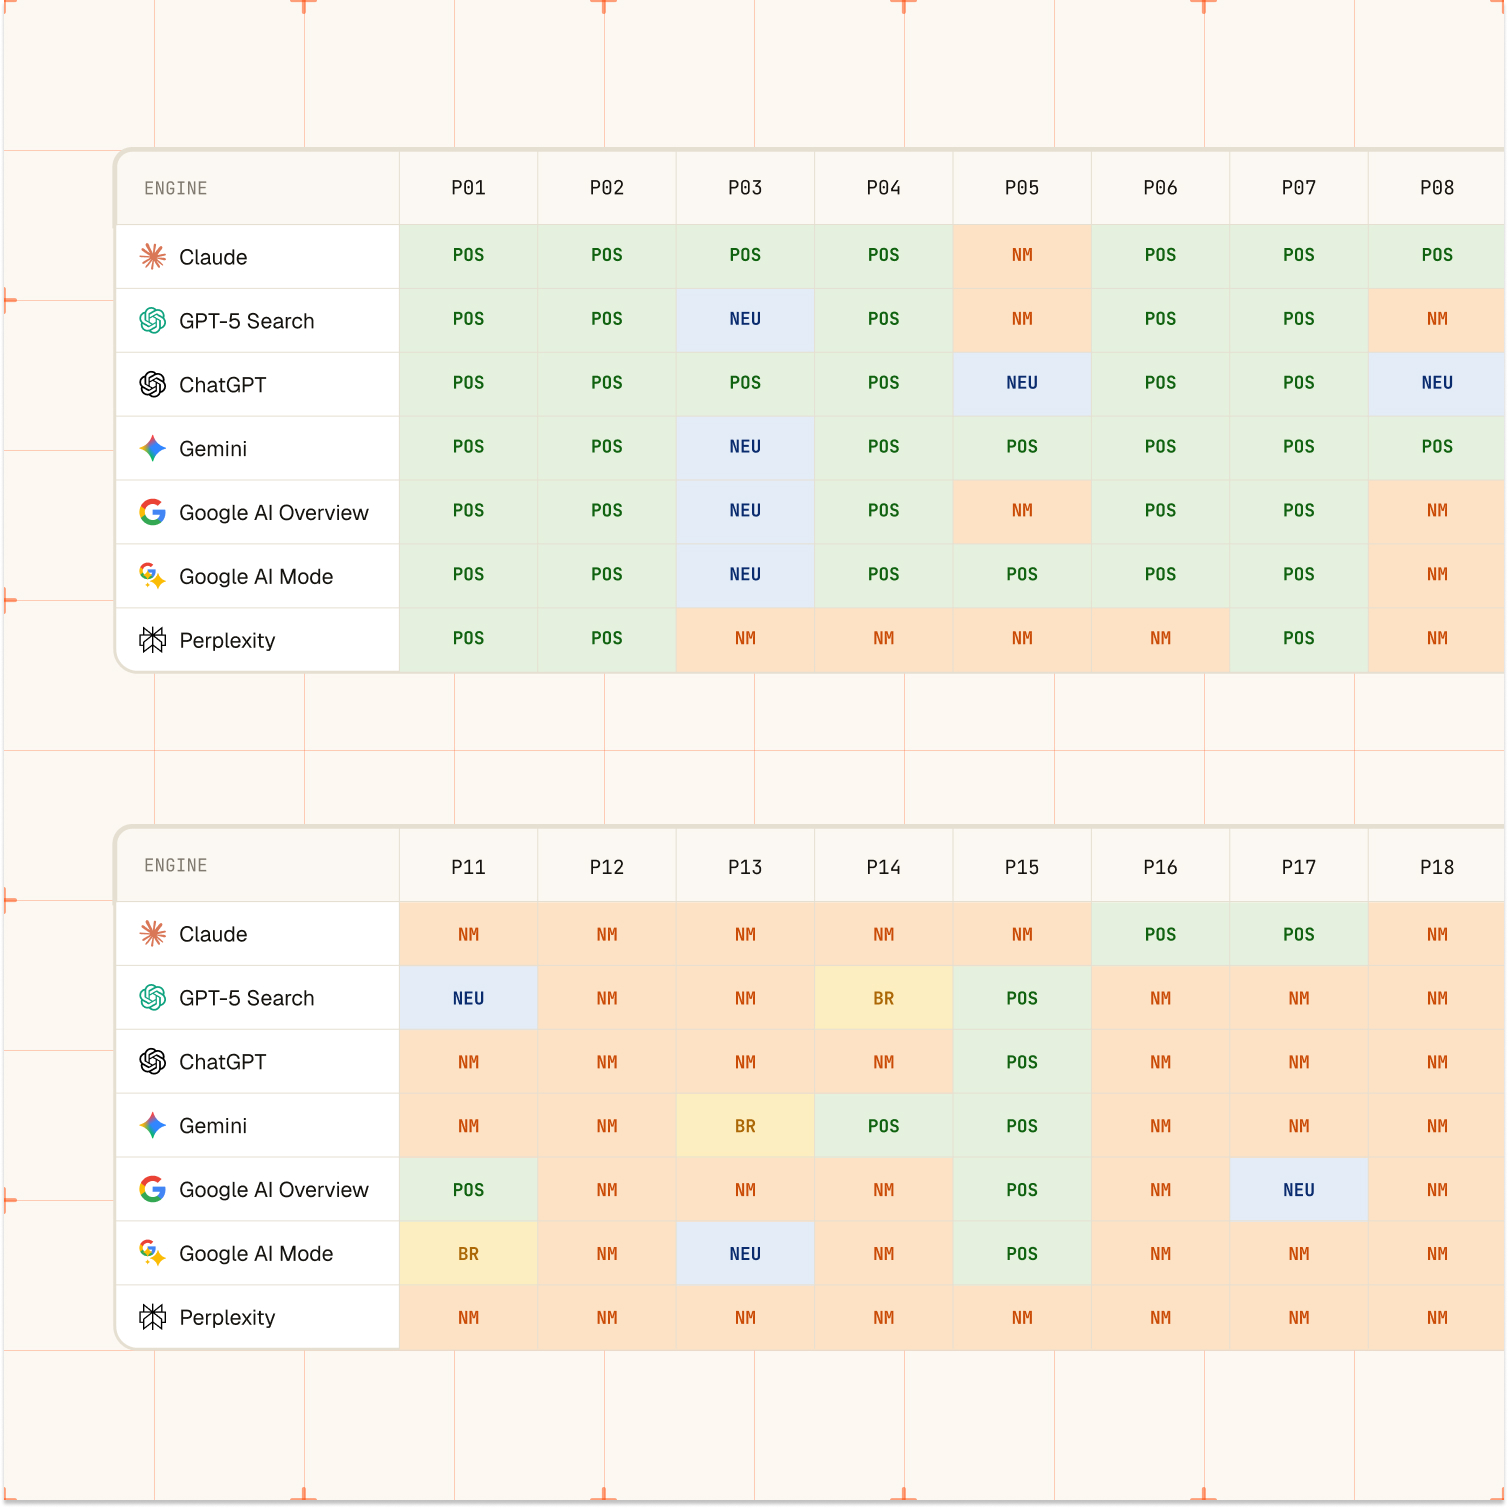Viewport: 1508px width, 1508px height.
Task: Select the P07 column header
Action: click(1299, 188)
